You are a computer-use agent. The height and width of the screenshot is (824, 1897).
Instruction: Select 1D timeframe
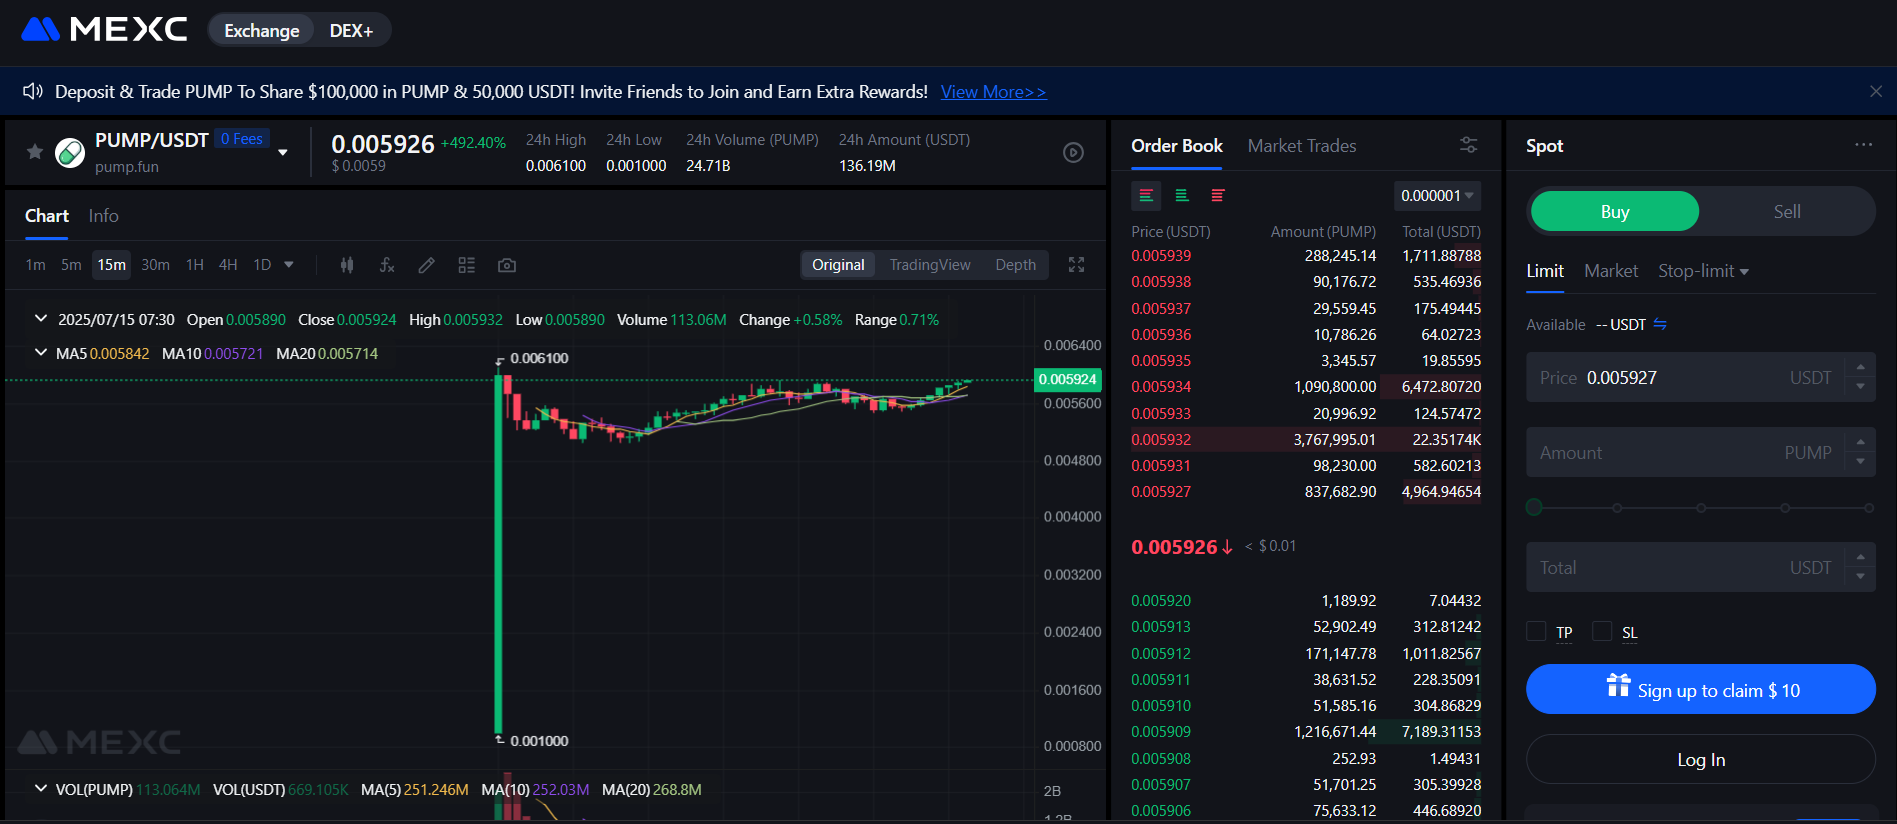(262, 265)
